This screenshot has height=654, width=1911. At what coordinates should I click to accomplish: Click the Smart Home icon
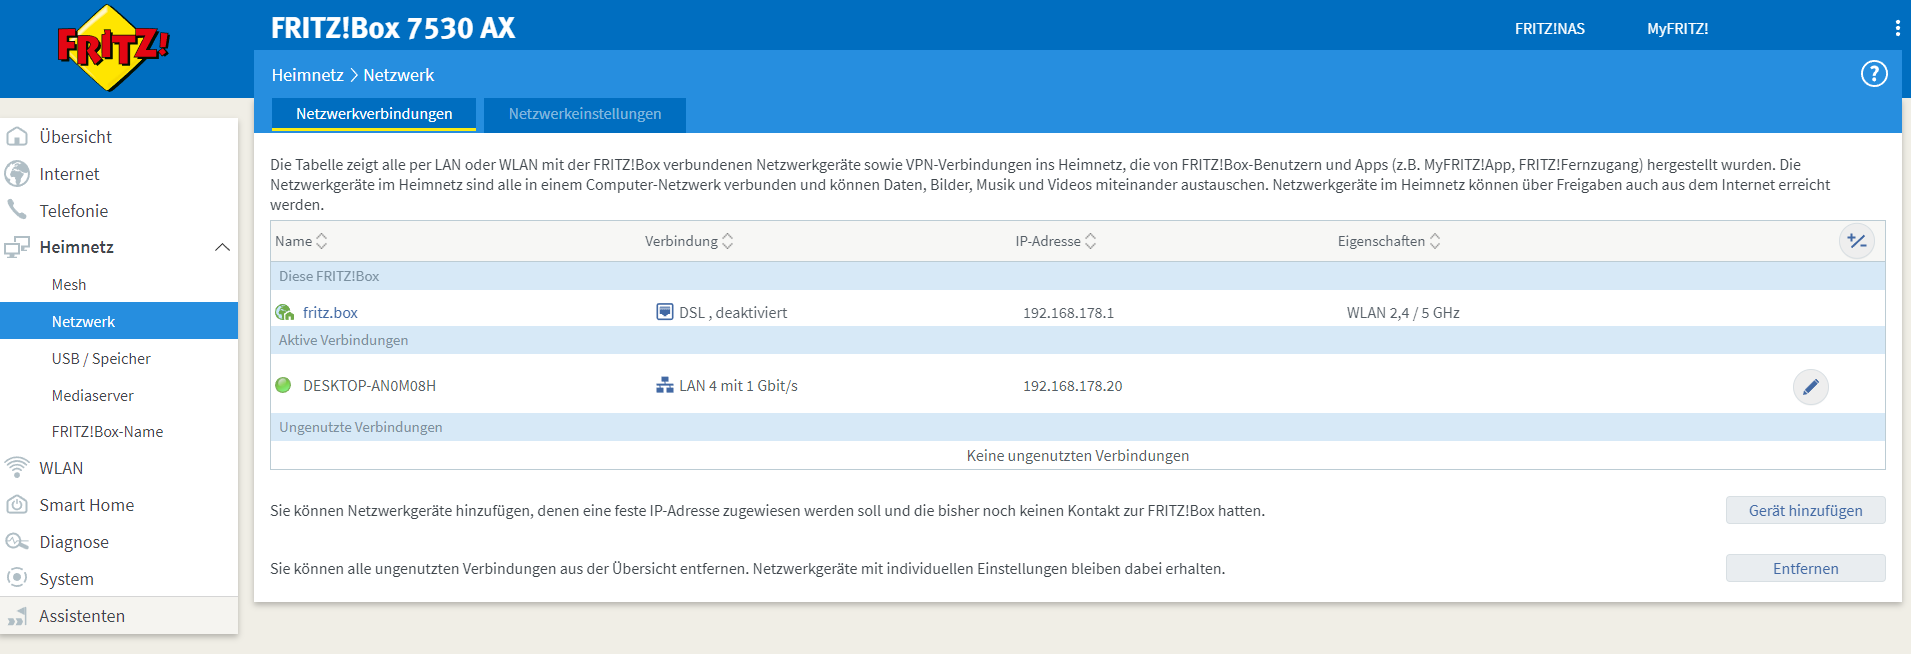coord(17,504)
